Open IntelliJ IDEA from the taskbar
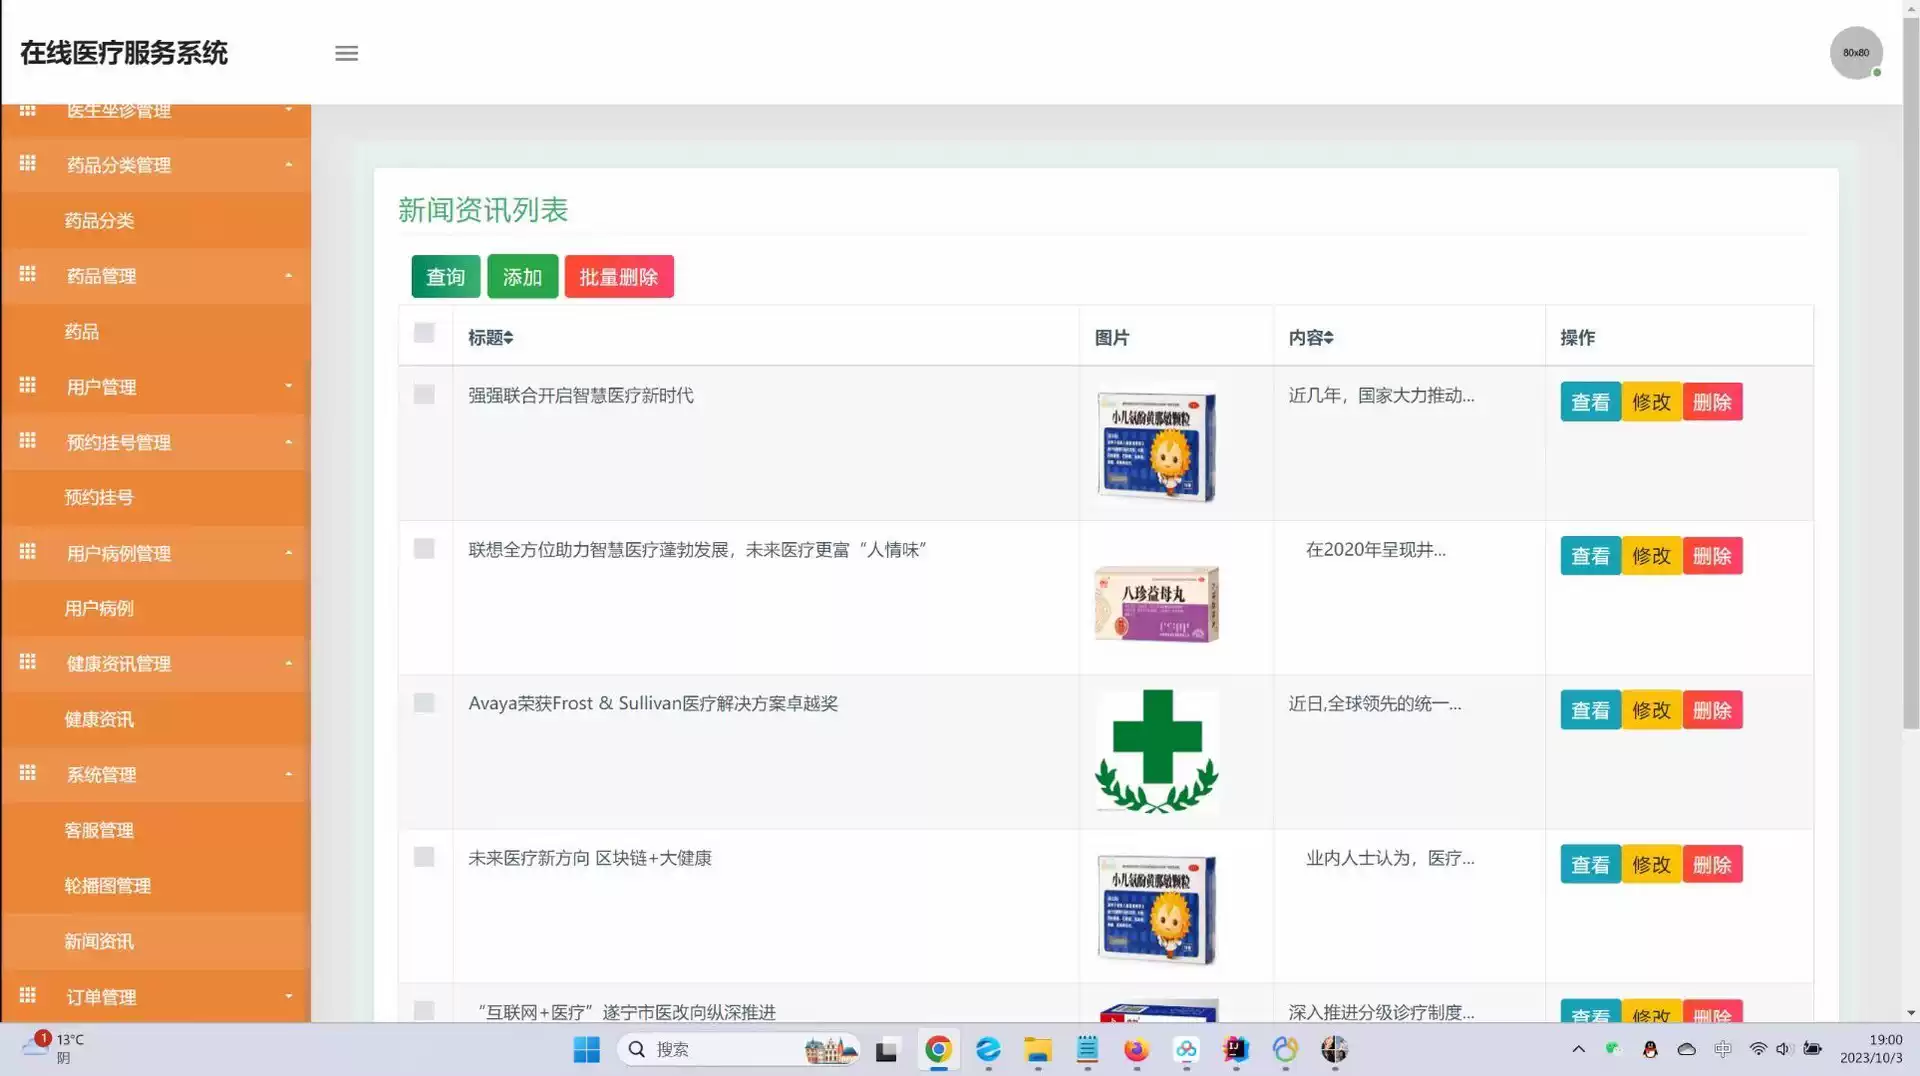The width and height of the screenshot is (1920, 1076). point(1236,1049)
